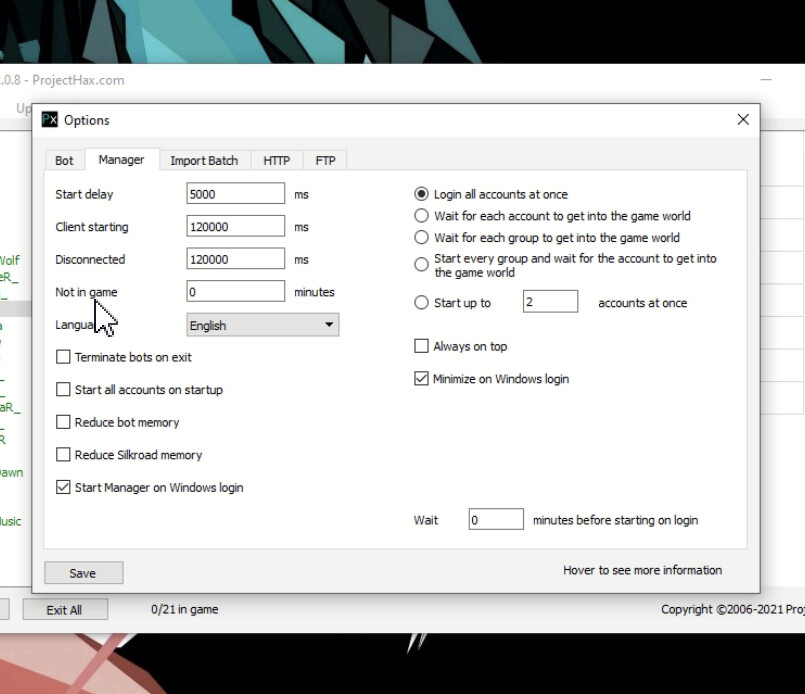Image resolution: width=805 pixels, height=694 pixels.
Task: Click the PX logo icon in Options title bar
Action: (x=50, y=120)
